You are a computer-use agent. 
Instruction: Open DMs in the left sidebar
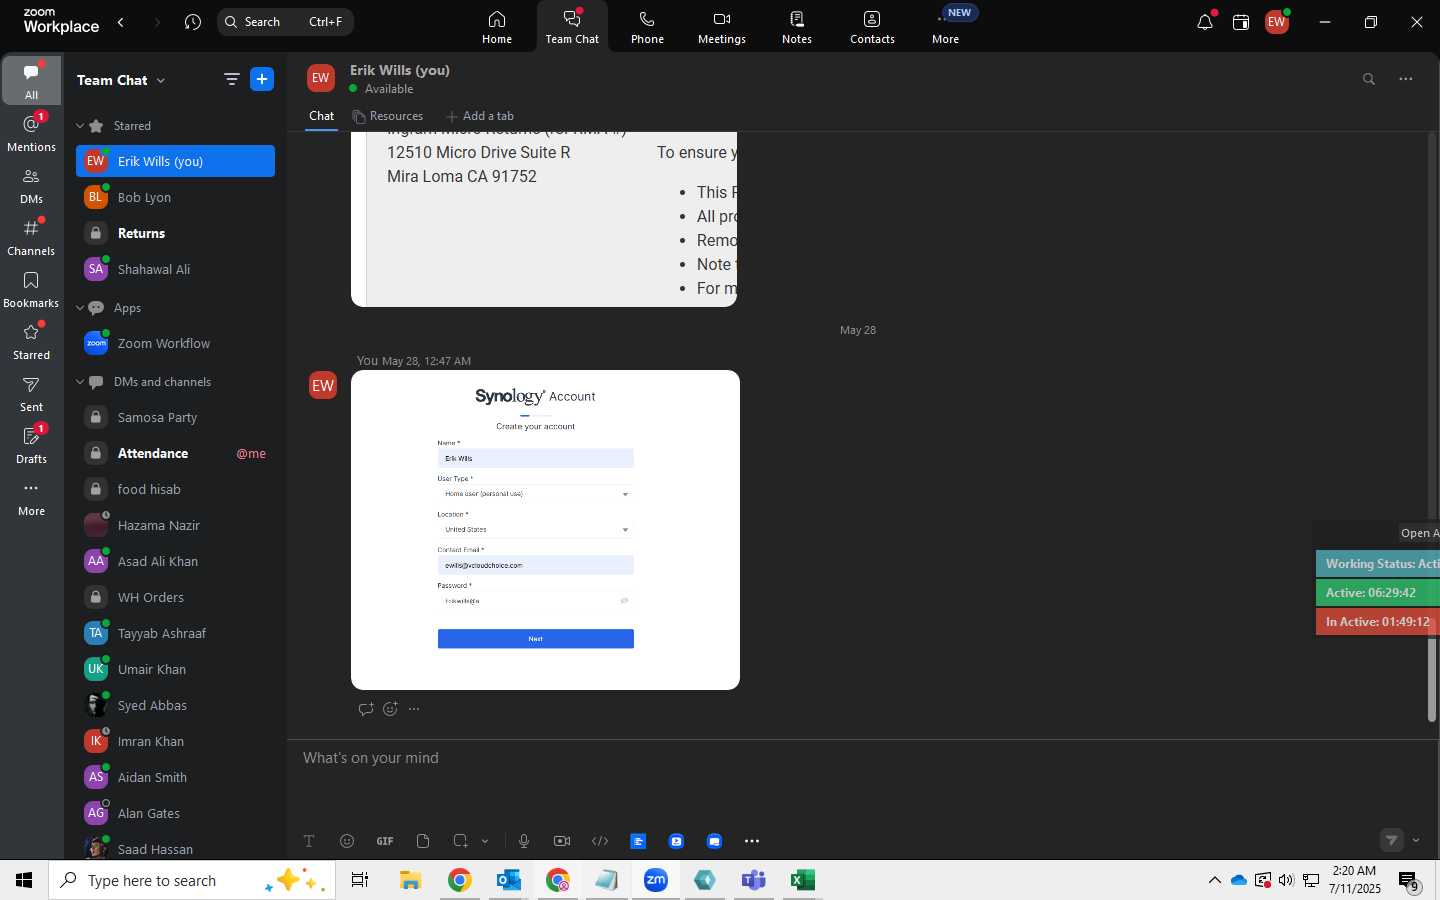pos(32,185)
